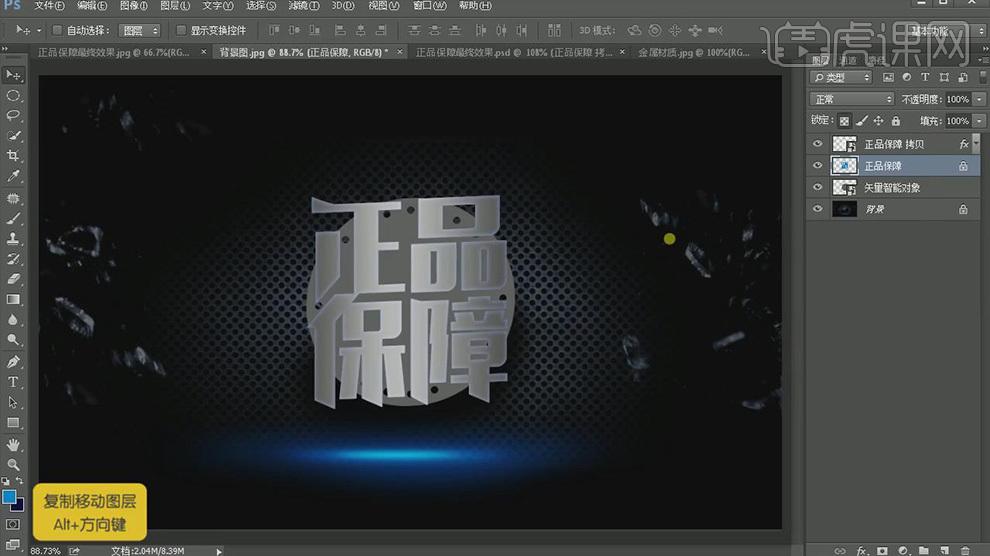Open the 滤镜 menu
This screenshot has width=990, height=556.
coord(304,6)
